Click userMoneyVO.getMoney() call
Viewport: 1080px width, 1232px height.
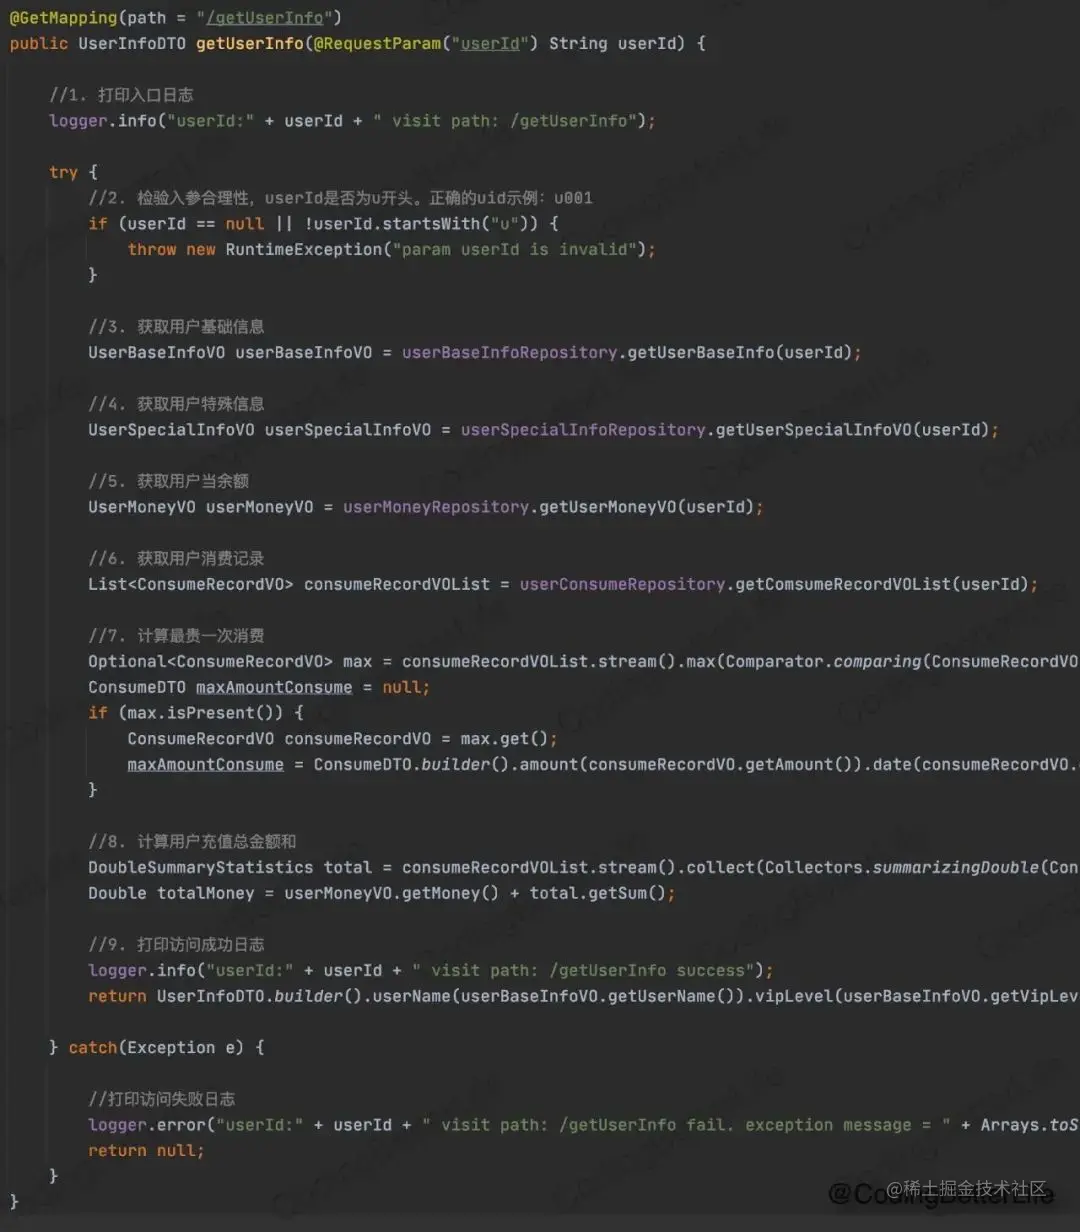click(x=391, y=893)
